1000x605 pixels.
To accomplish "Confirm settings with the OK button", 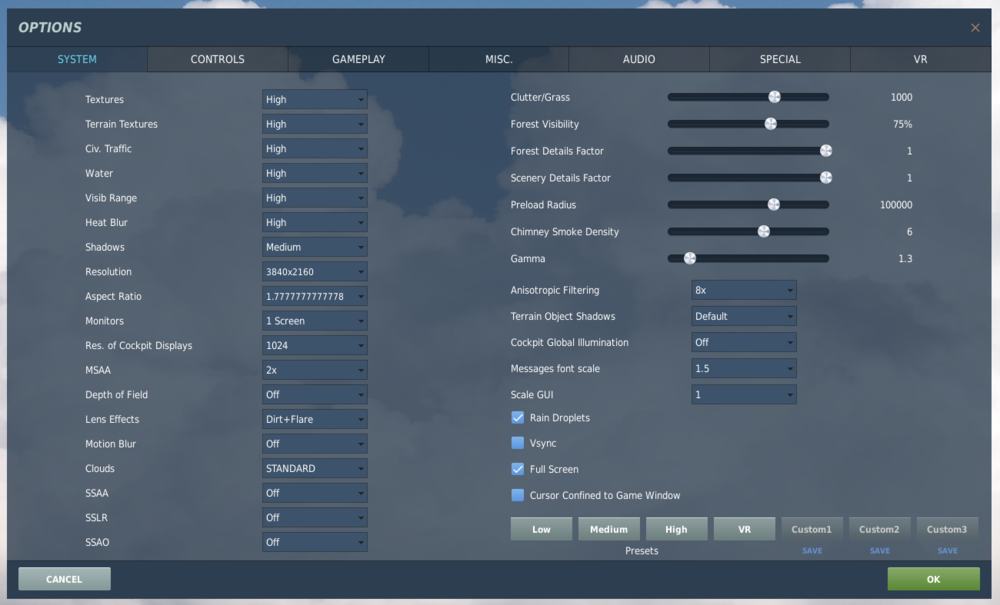I will tap(934, 579).
